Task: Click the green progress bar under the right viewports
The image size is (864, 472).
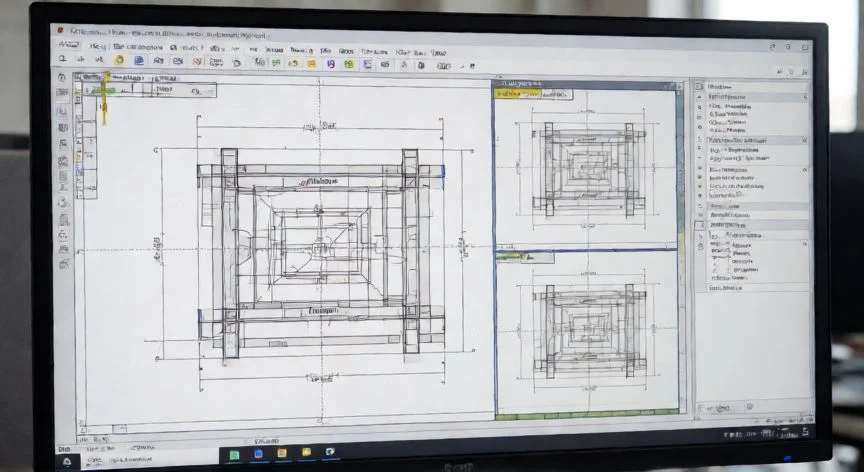Action: [587, 414]
